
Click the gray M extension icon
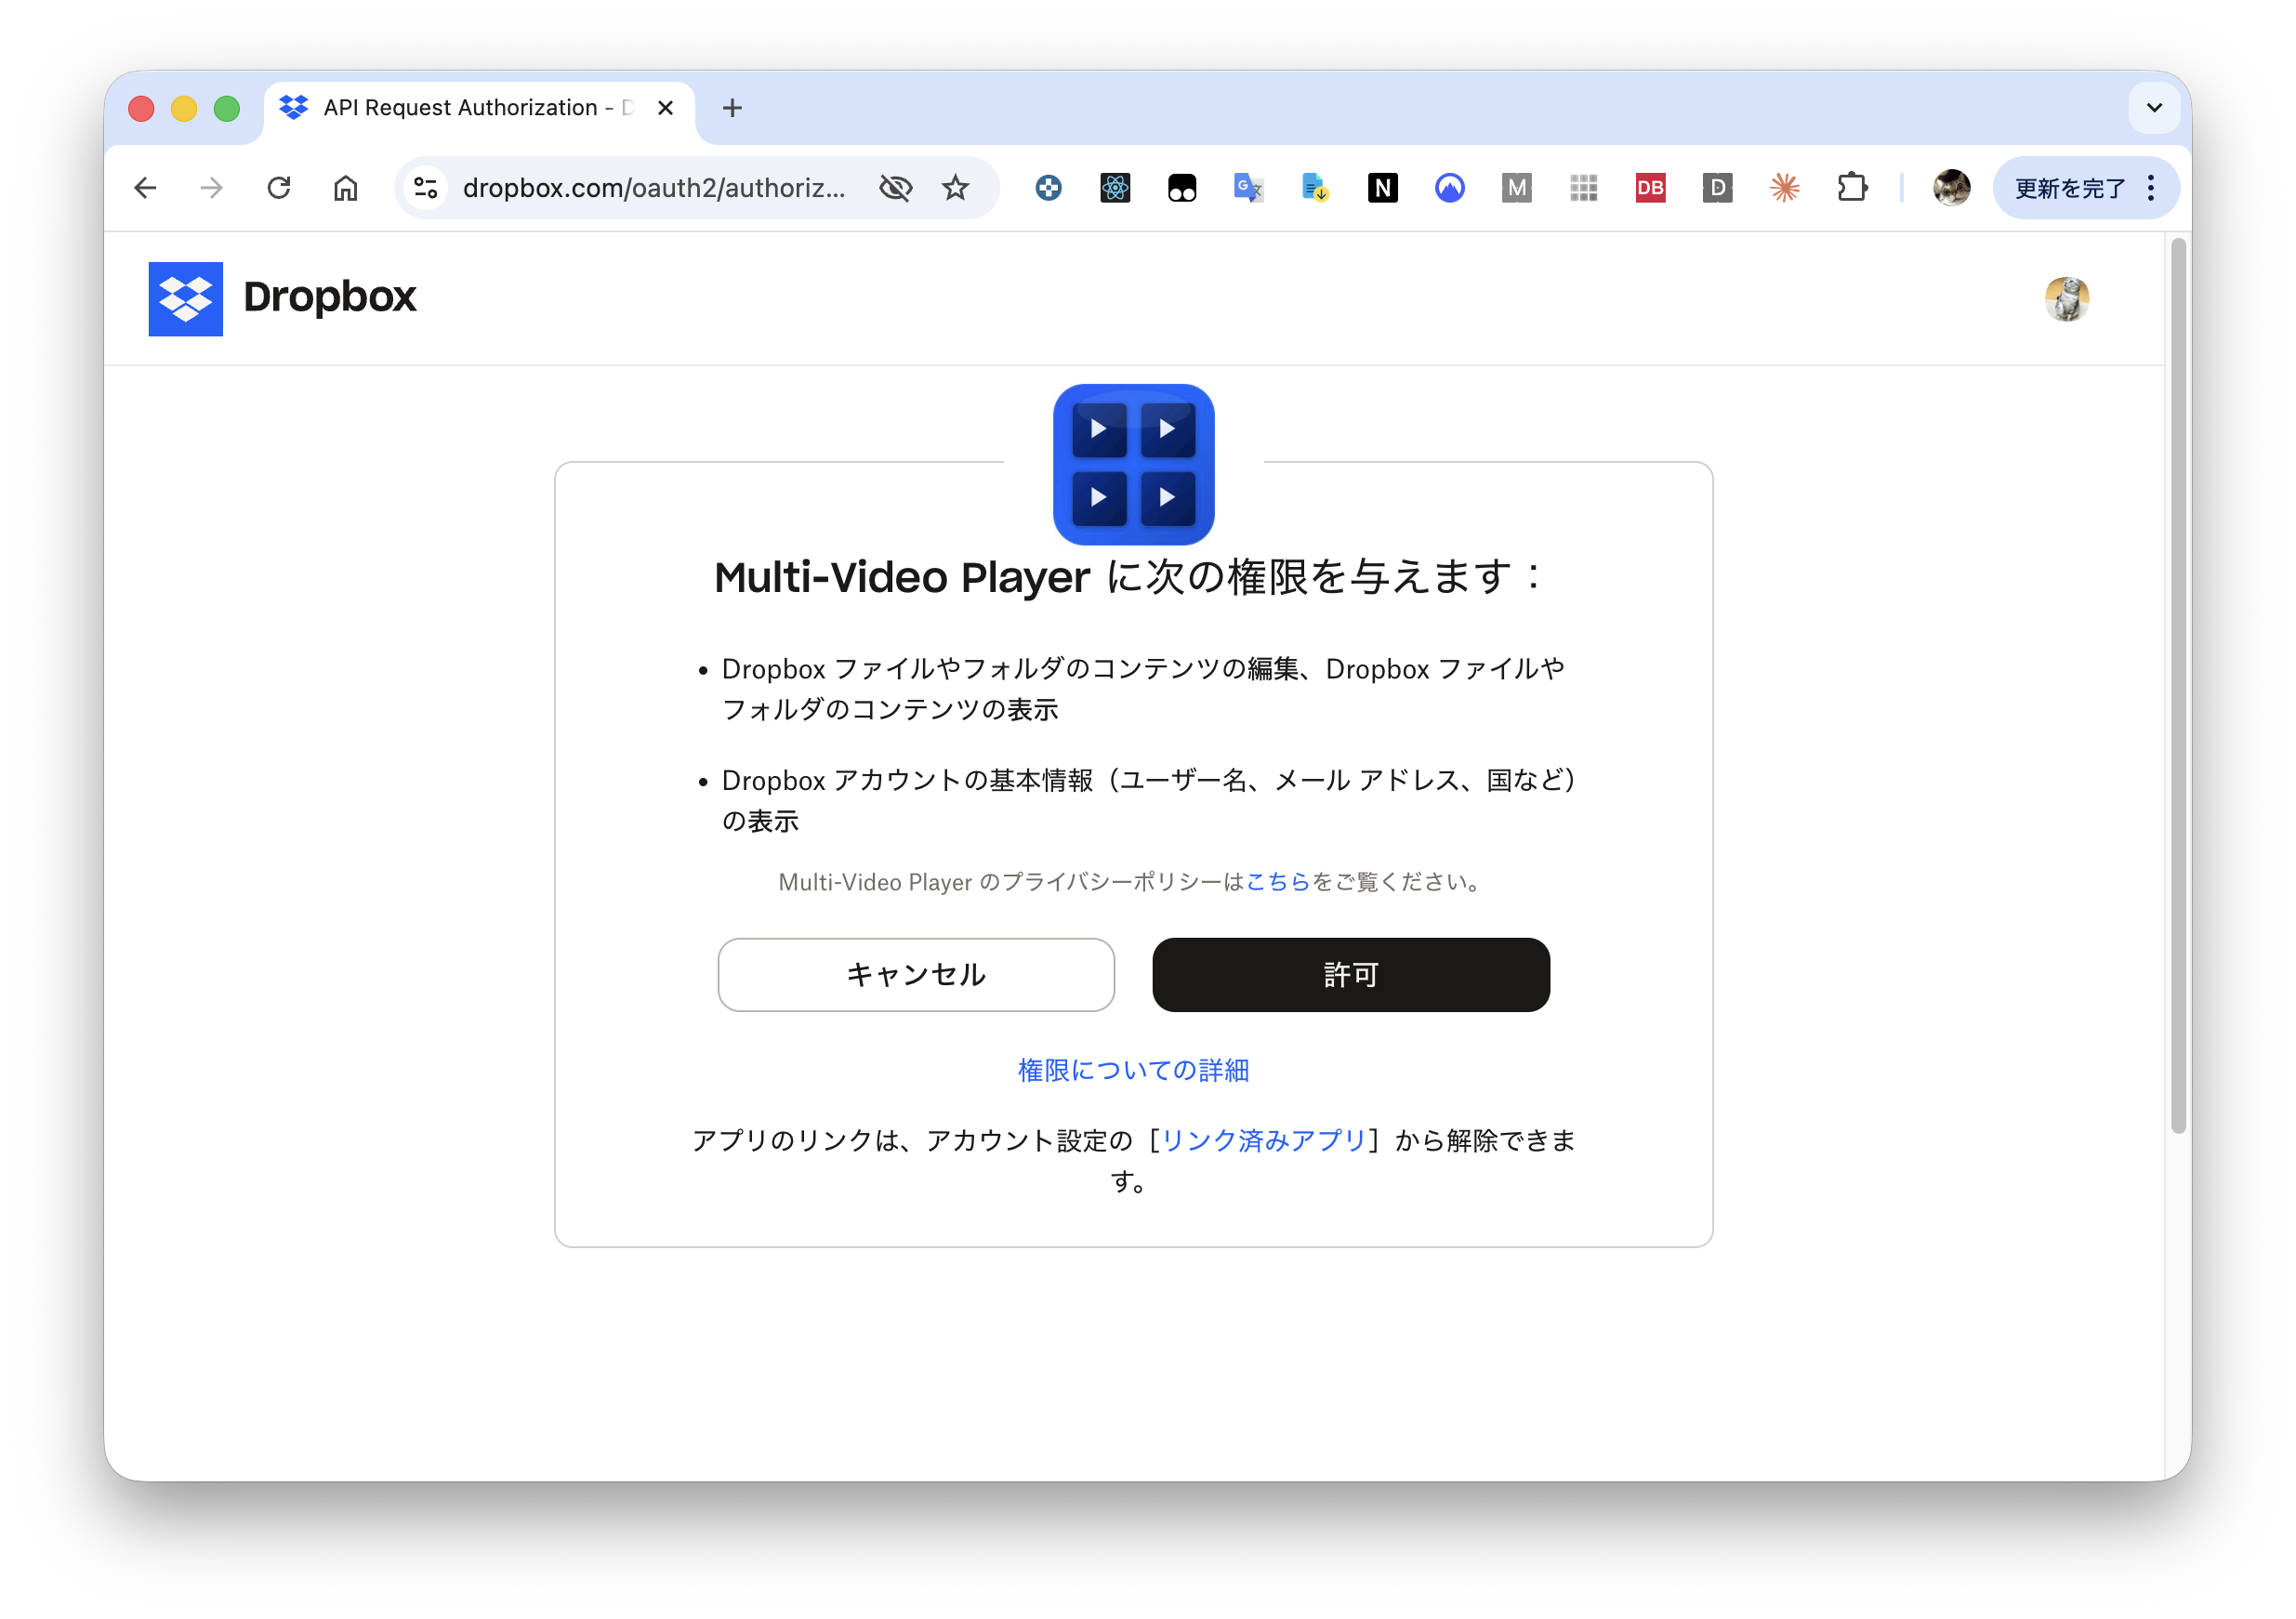pos(1516,187)
